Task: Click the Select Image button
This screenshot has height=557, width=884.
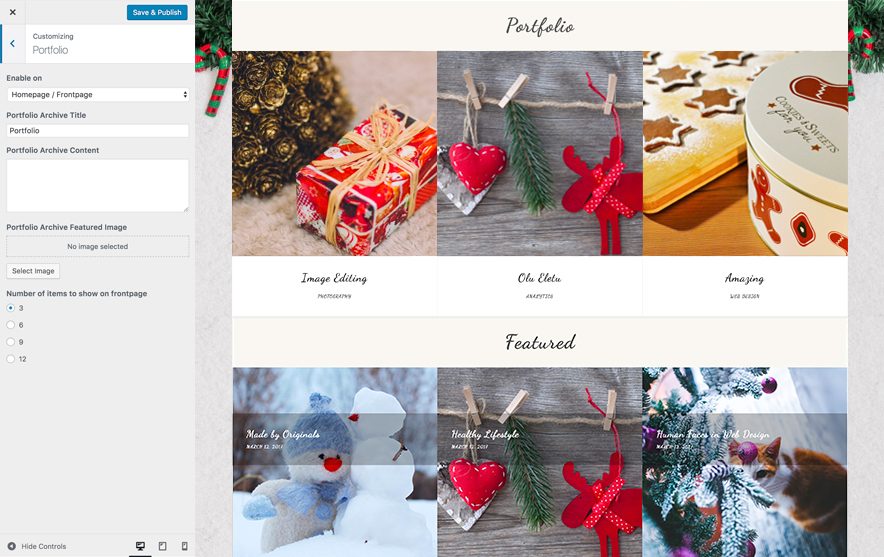Action: pyautogui.click(x=33, y=271)
